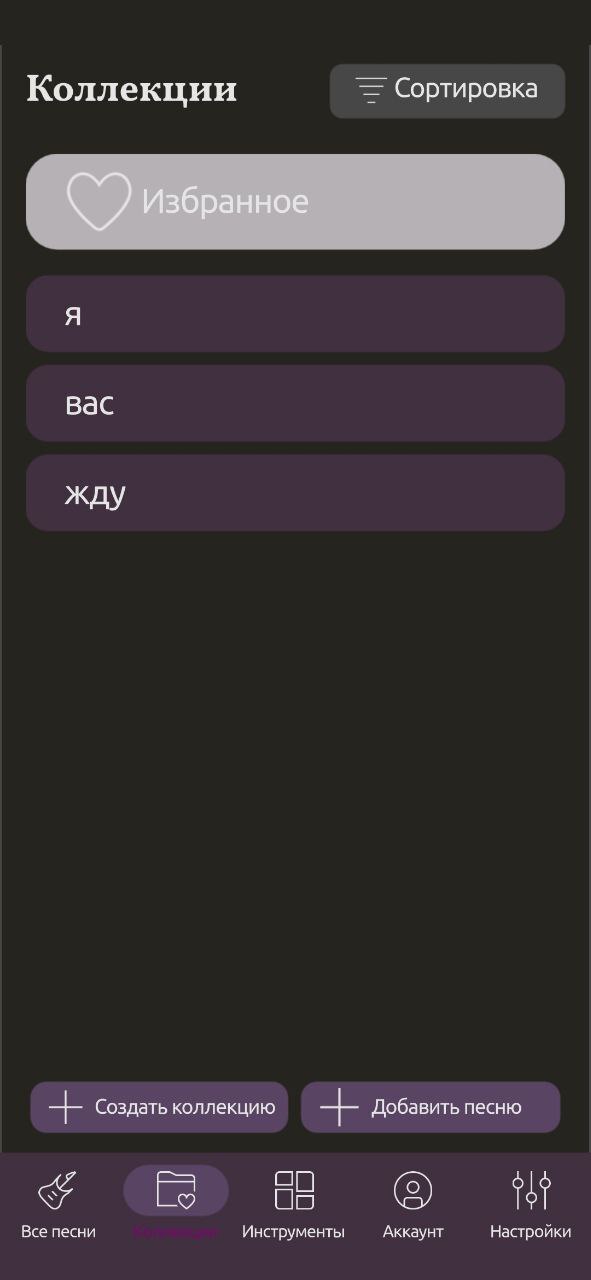Click the heart icon in Избранное
Image resolution: width=591 pixels, height=1280 pixels.
[x=99, y=201]
